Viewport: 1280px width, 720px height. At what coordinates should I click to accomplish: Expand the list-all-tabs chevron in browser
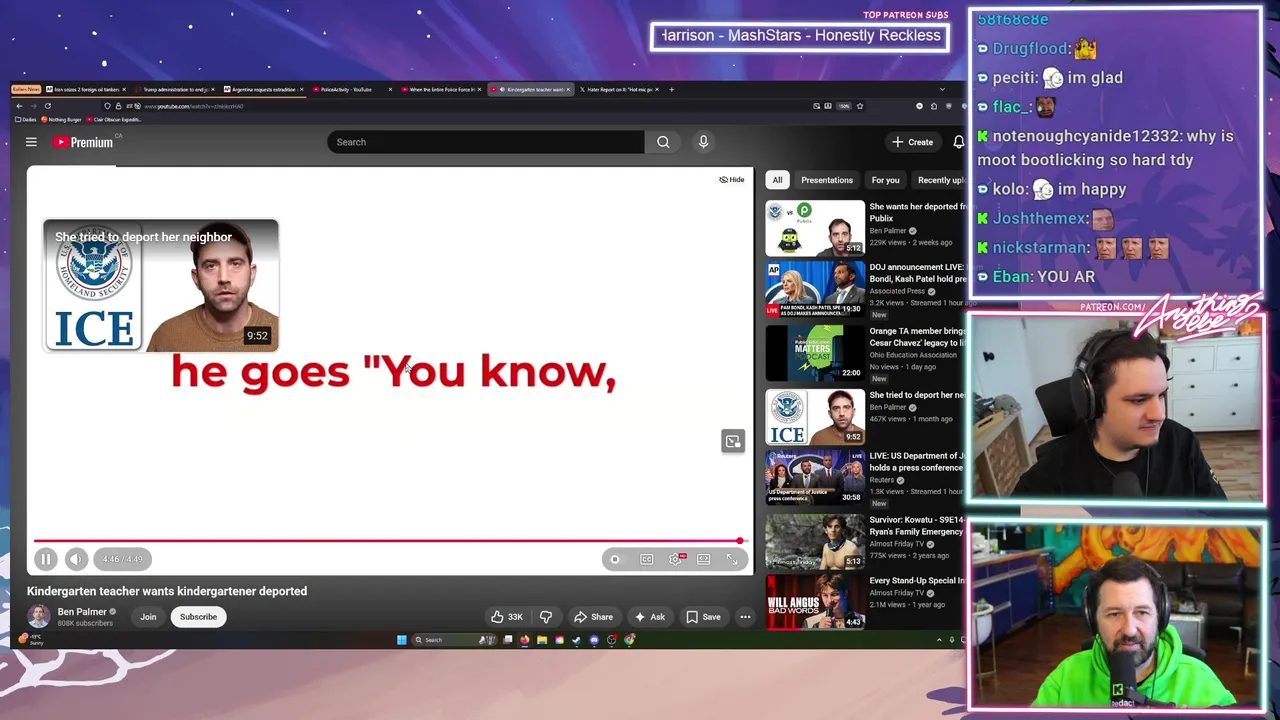click(x=941, y=90)
